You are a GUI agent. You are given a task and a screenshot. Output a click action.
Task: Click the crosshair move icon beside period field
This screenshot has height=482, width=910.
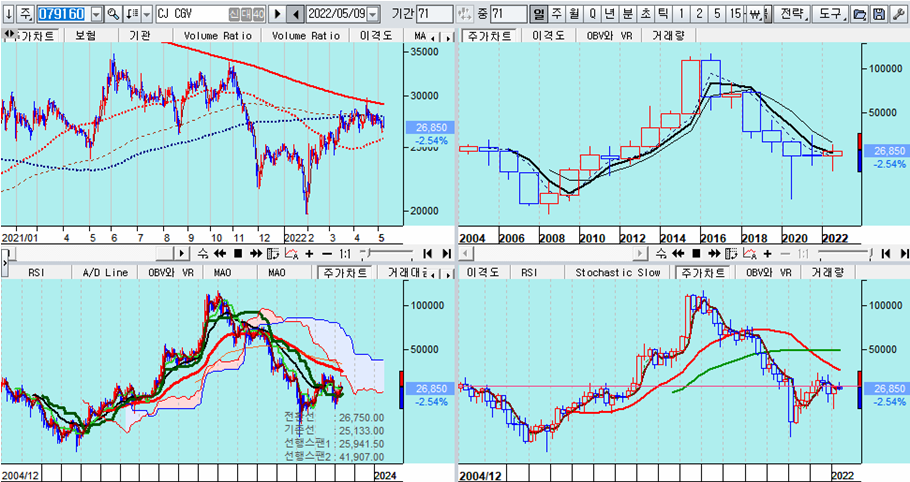click(x=466, y=15)
